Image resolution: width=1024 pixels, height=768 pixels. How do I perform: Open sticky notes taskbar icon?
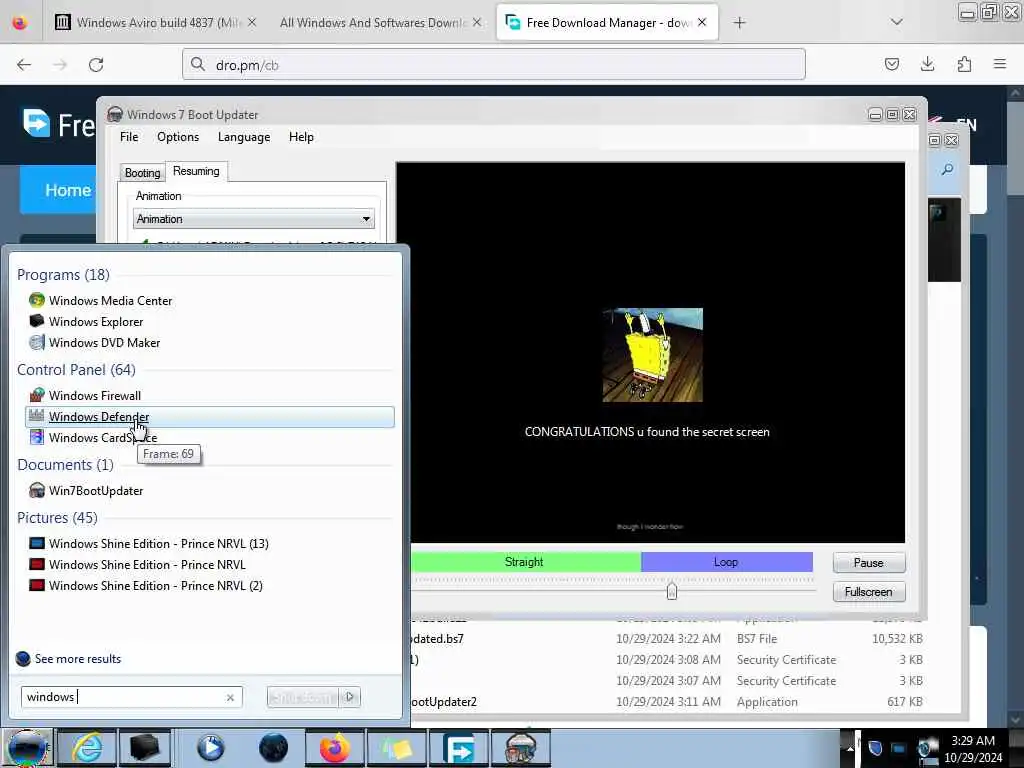pyautogui.click(x=397, y=748)
